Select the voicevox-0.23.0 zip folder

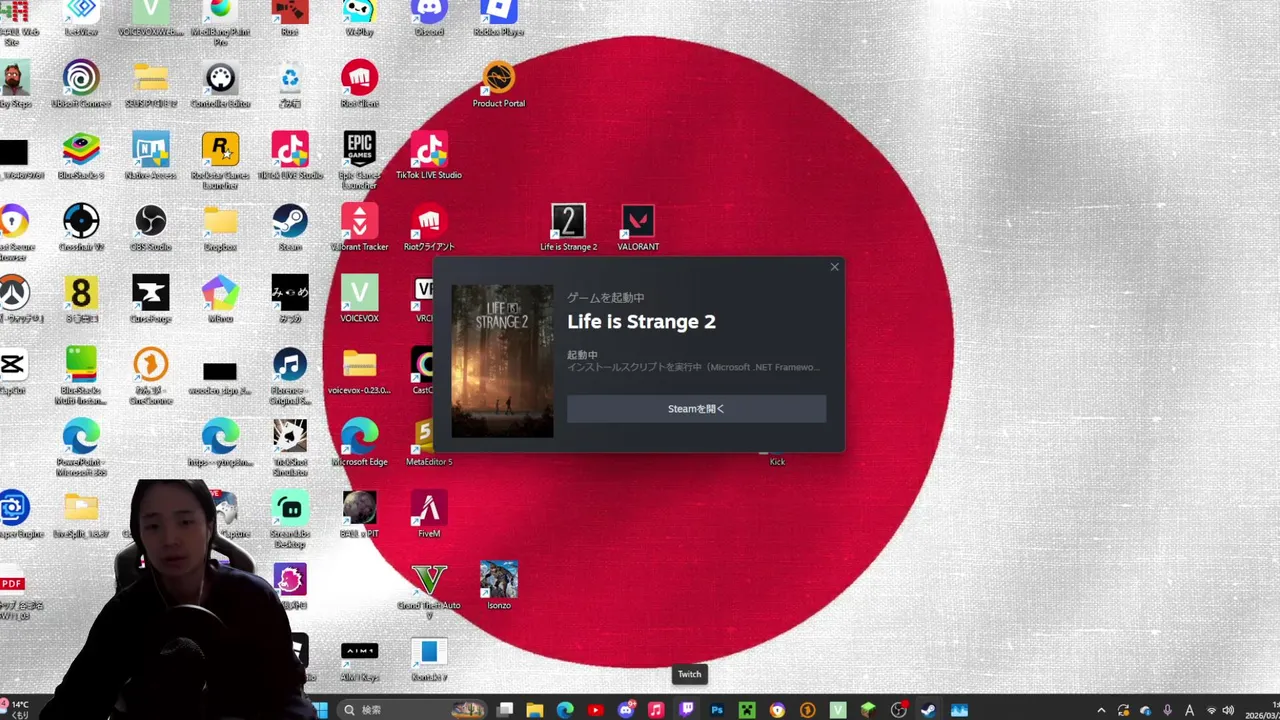[x=359, y=372]
